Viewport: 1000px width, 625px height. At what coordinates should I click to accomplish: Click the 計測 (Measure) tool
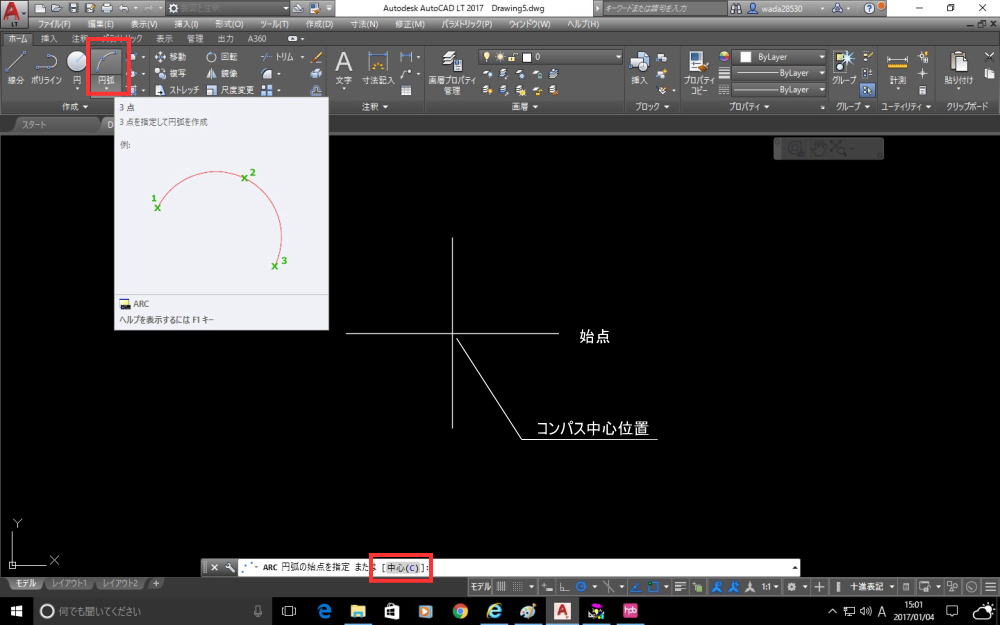(897, 69)
